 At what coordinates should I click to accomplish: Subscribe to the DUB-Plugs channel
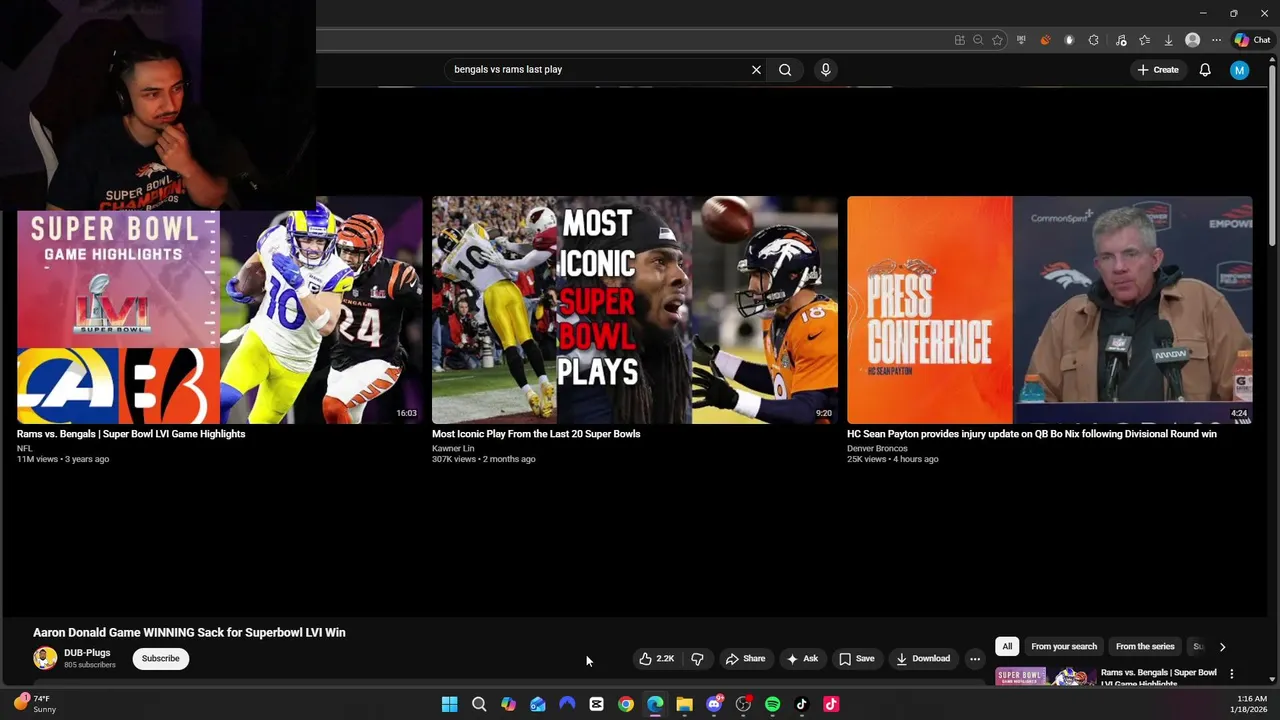click(x=160, y=658)
